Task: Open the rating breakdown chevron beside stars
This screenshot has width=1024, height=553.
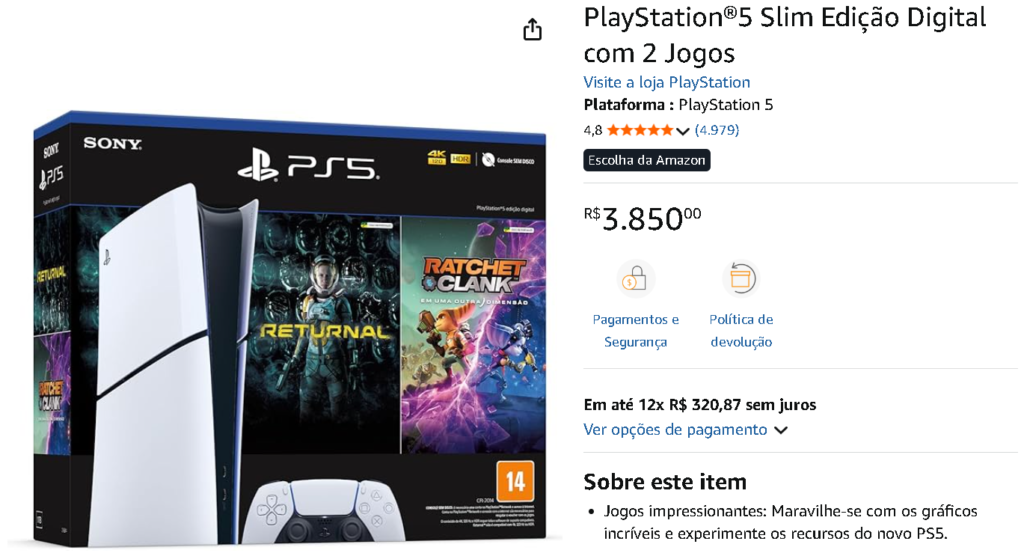Action: [x=683, y=131]
